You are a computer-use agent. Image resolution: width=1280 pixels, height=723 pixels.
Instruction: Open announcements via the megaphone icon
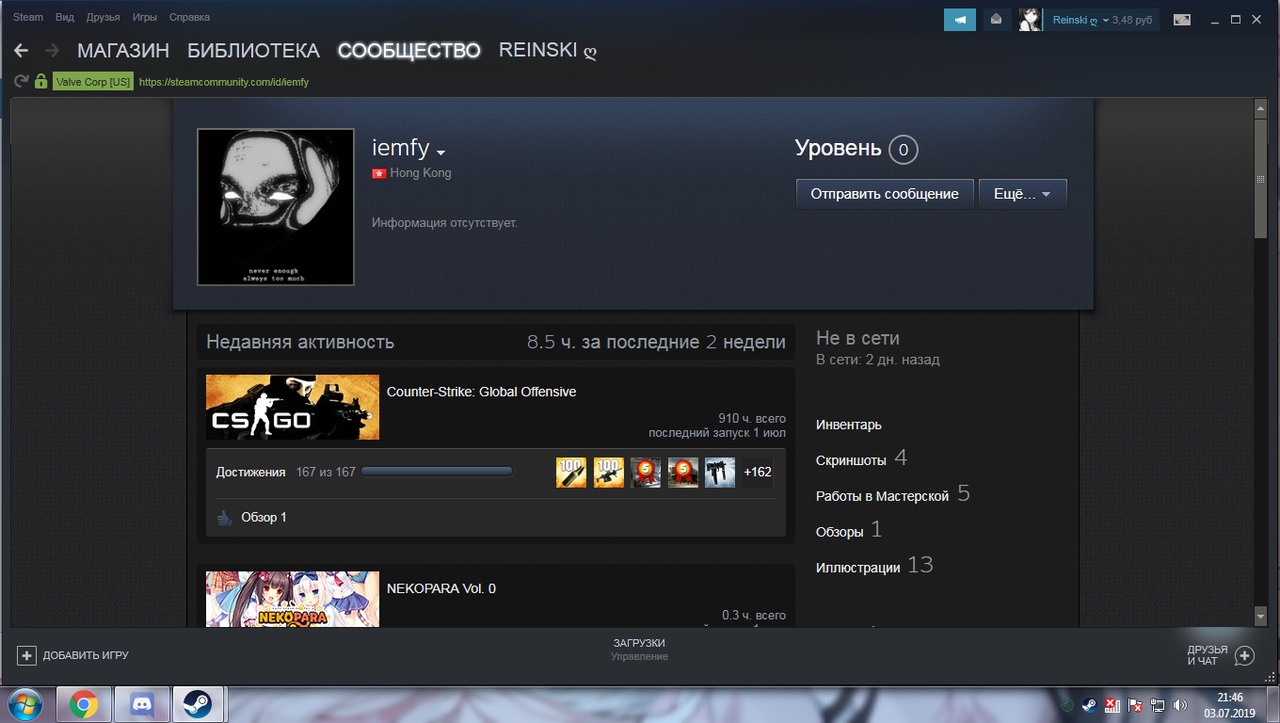tap(960, 19)
